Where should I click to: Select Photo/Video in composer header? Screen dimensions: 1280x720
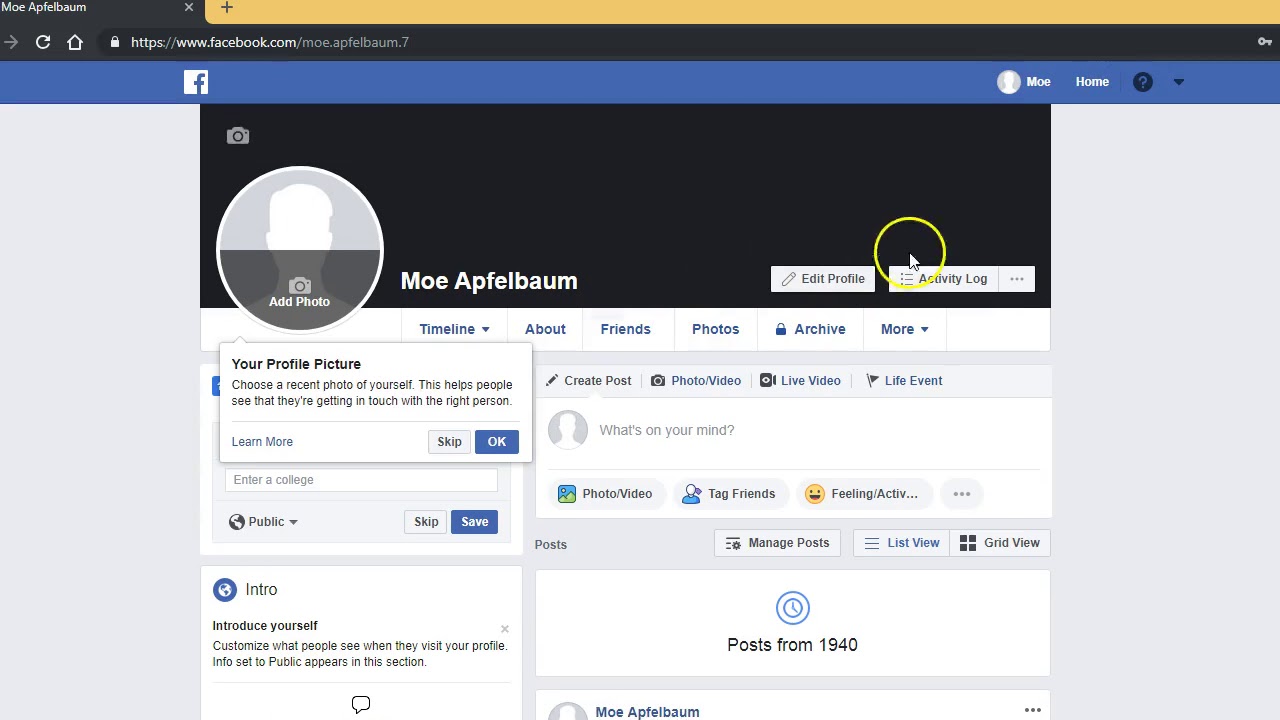[696, 381]
